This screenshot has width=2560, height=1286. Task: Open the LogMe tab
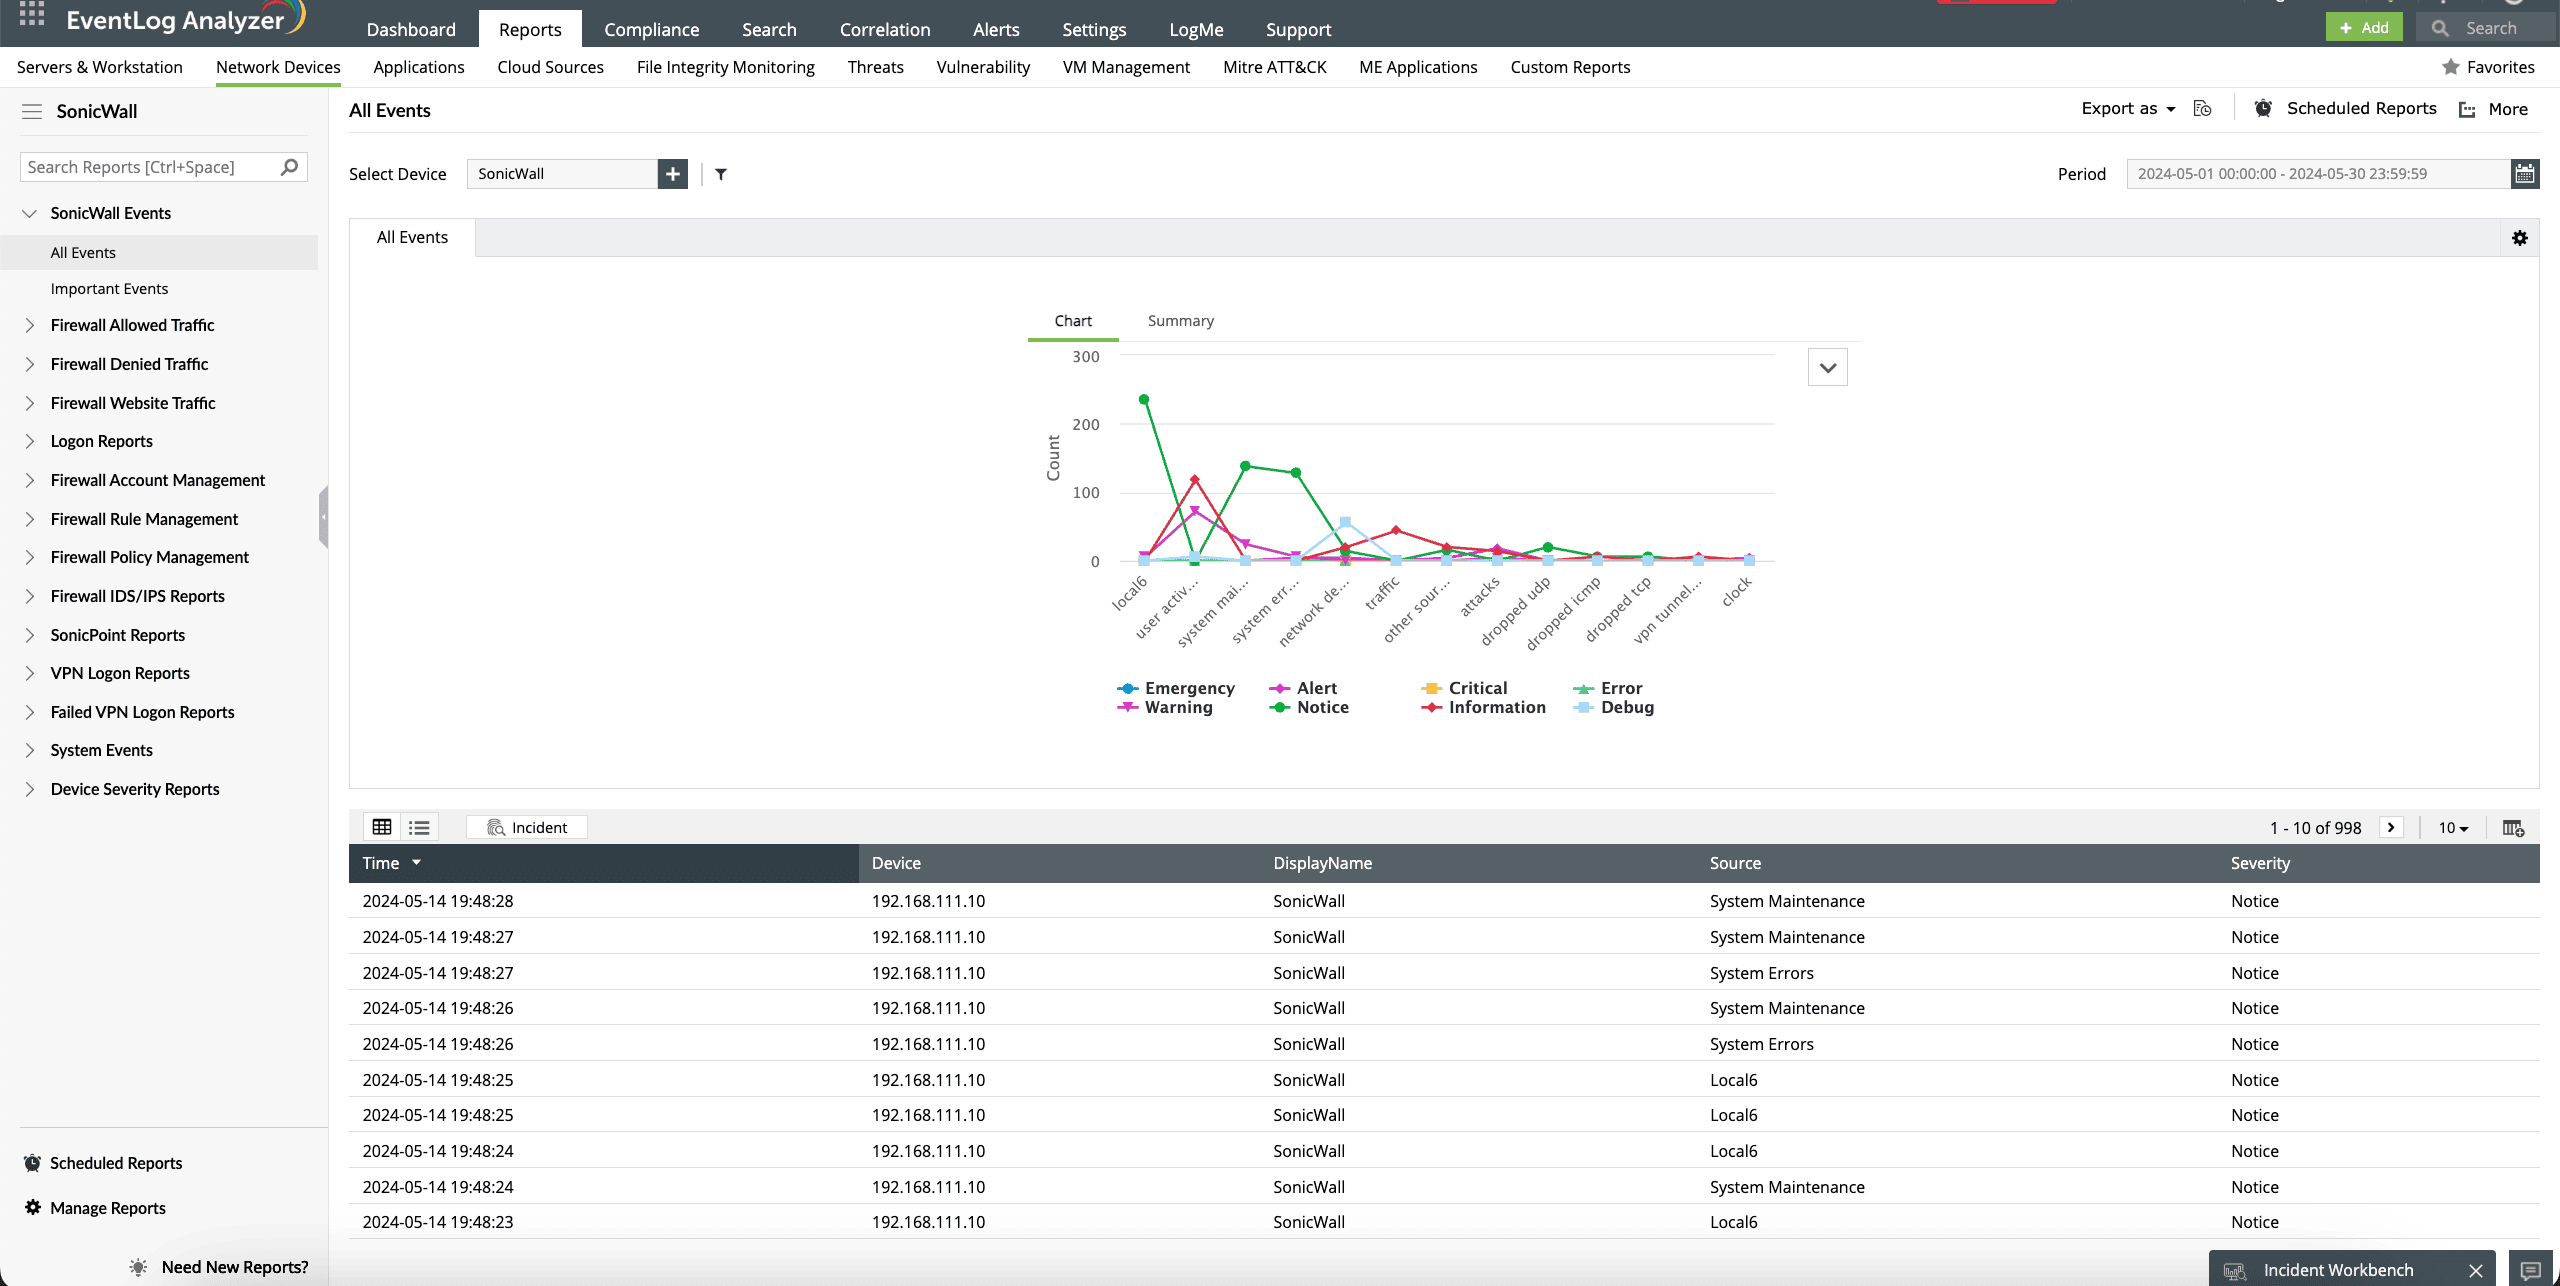coord(1196,29)
